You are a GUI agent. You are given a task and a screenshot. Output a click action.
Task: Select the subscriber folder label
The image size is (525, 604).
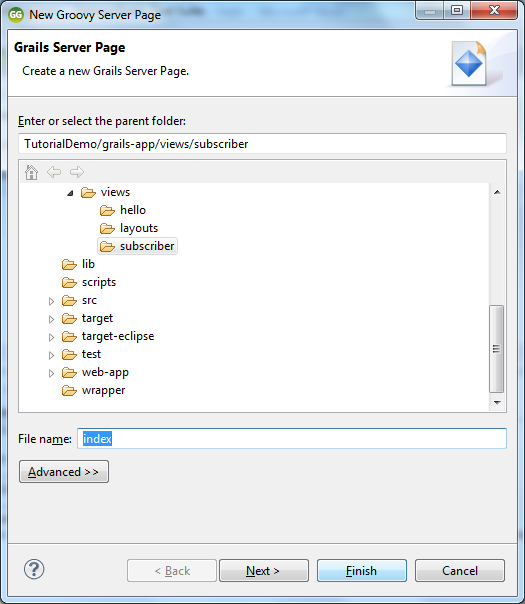147,246
